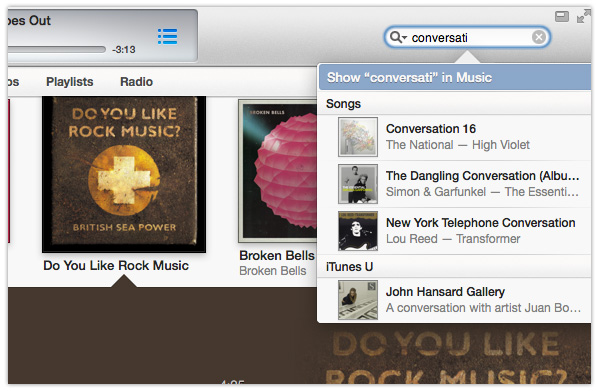
Task: Enter full screen mode with the arrows icon
Action: [x=583, y=16]
